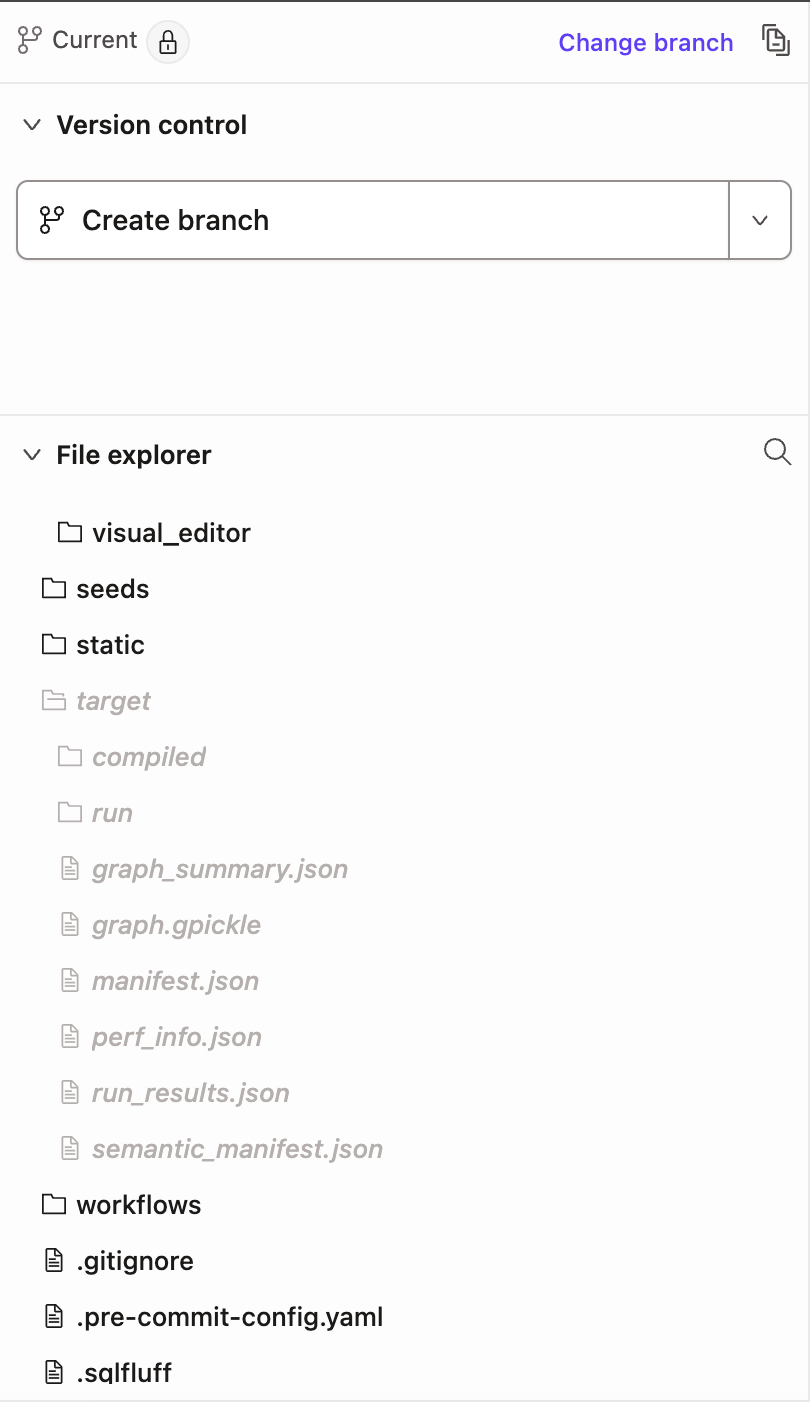
Task: Click the folder icon next to visual_editor
Action: 70,532
